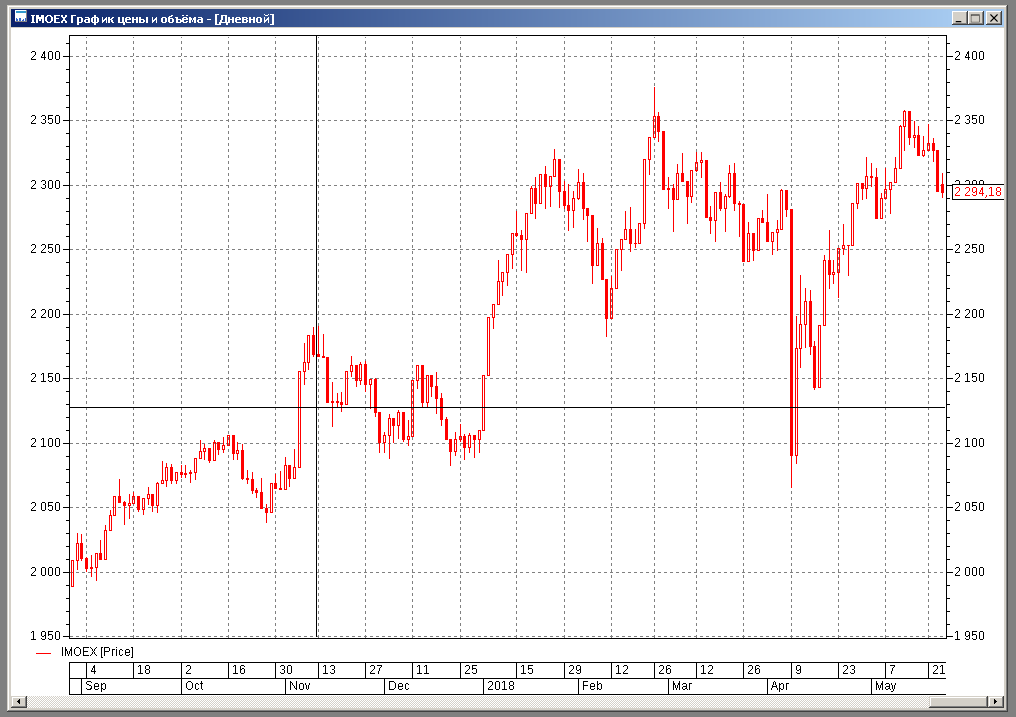The height and width of the screenshot is (717, 1016).
Task: Click date 4 above the Sep label
Action: [93, 670]
